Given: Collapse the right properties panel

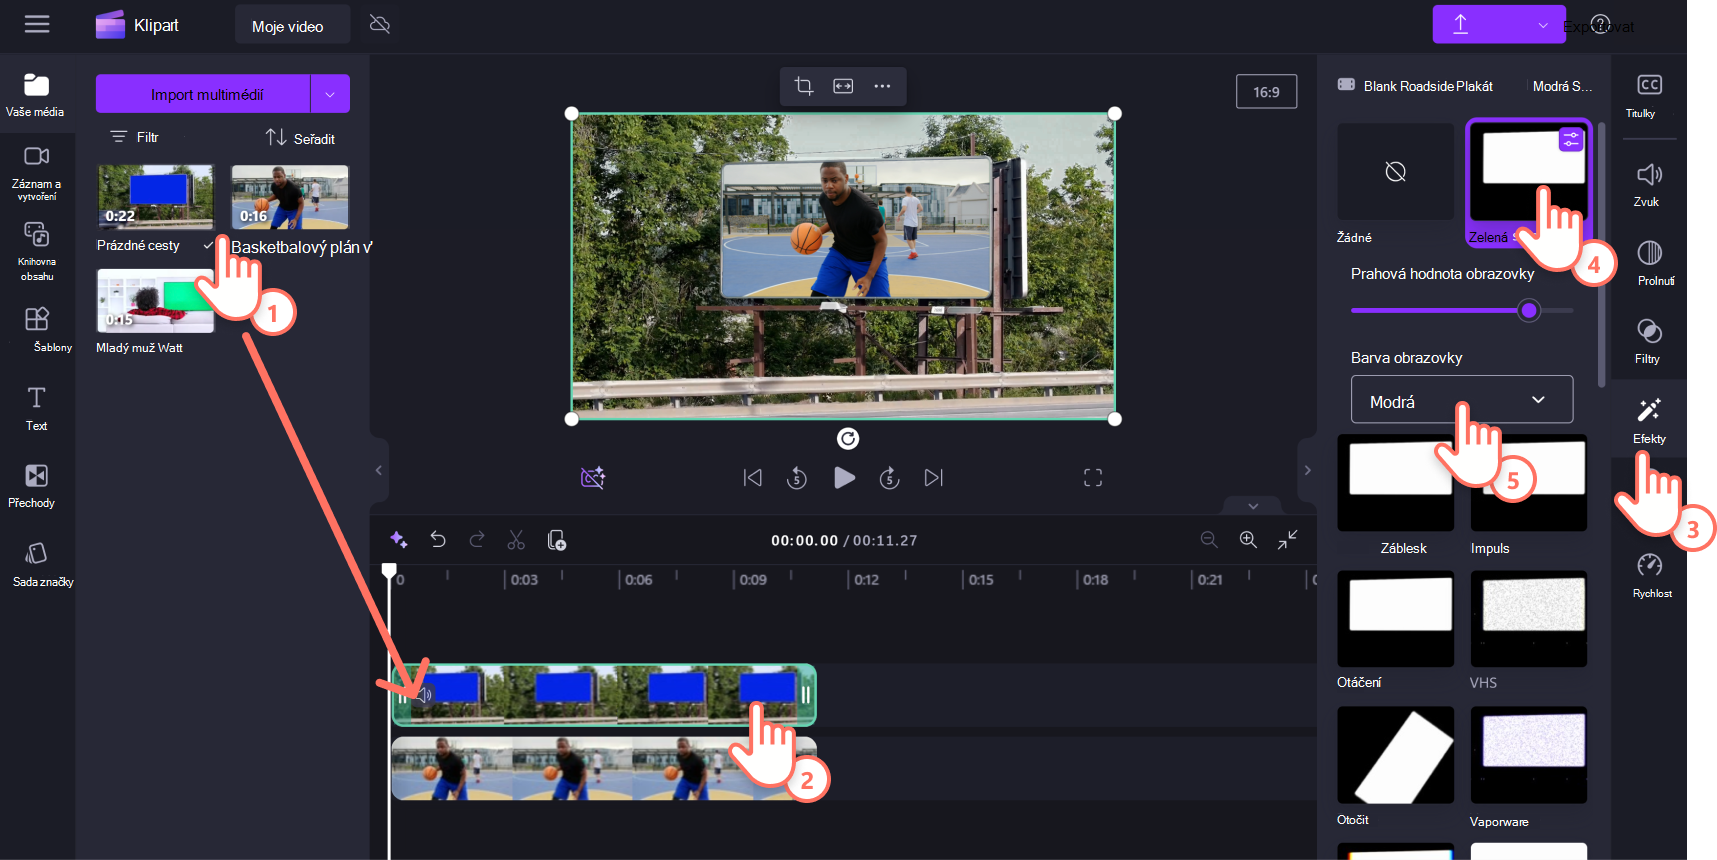Looking at the screenshot, I should pyautogui.click(x=1307, y=470).
